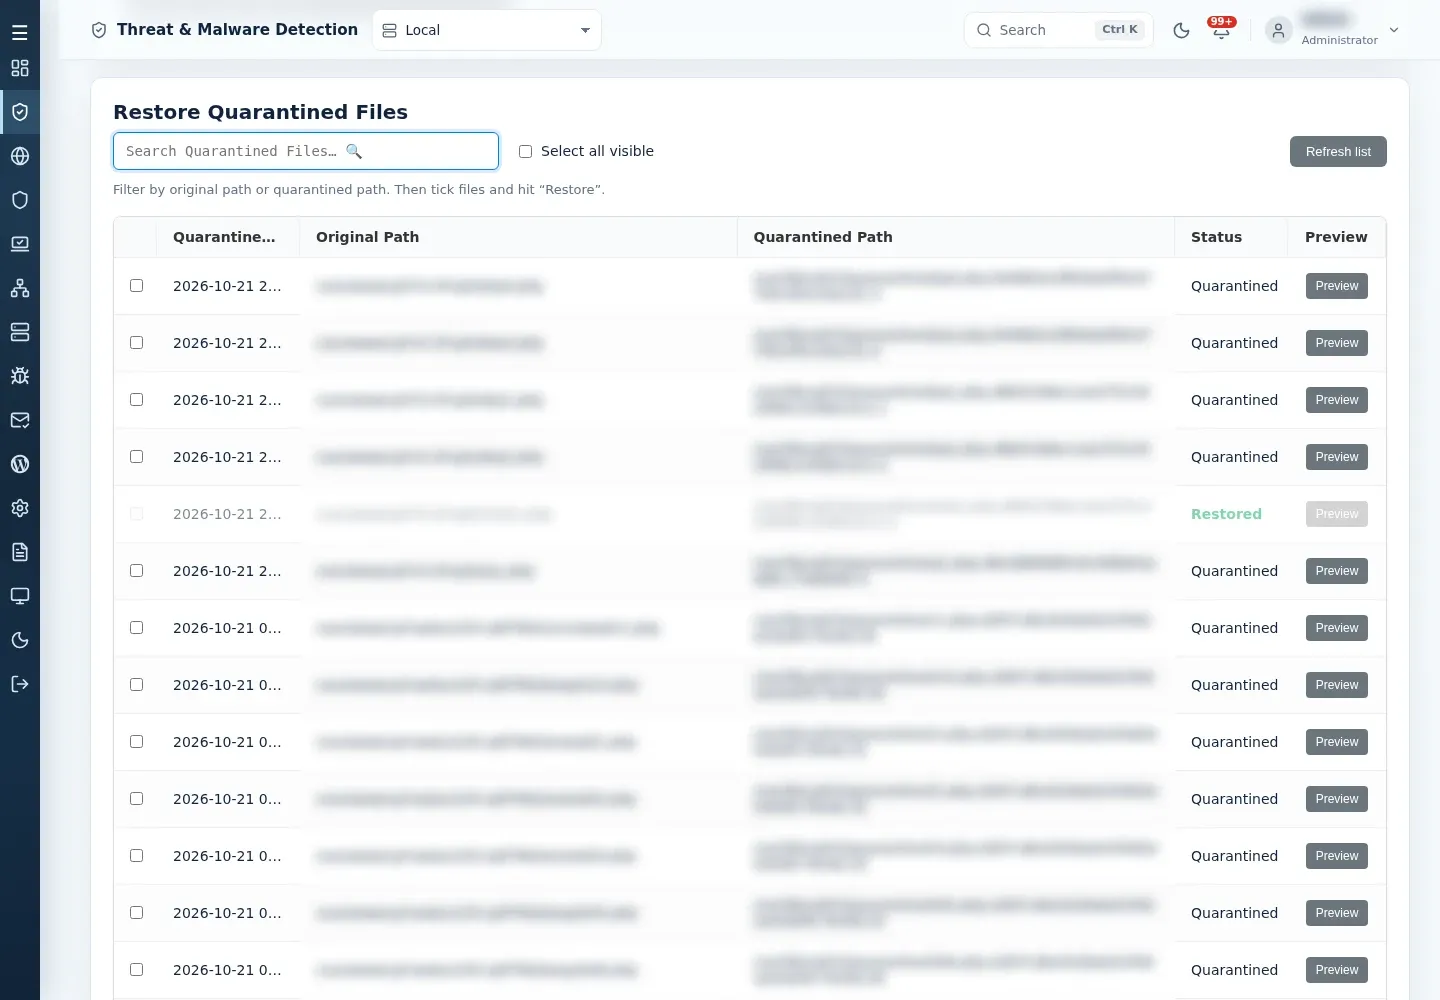The width and height of the screenshot is (1440, 1000).
Task: Go to the dashboard grid icon
Action: (x=20, y=68)
